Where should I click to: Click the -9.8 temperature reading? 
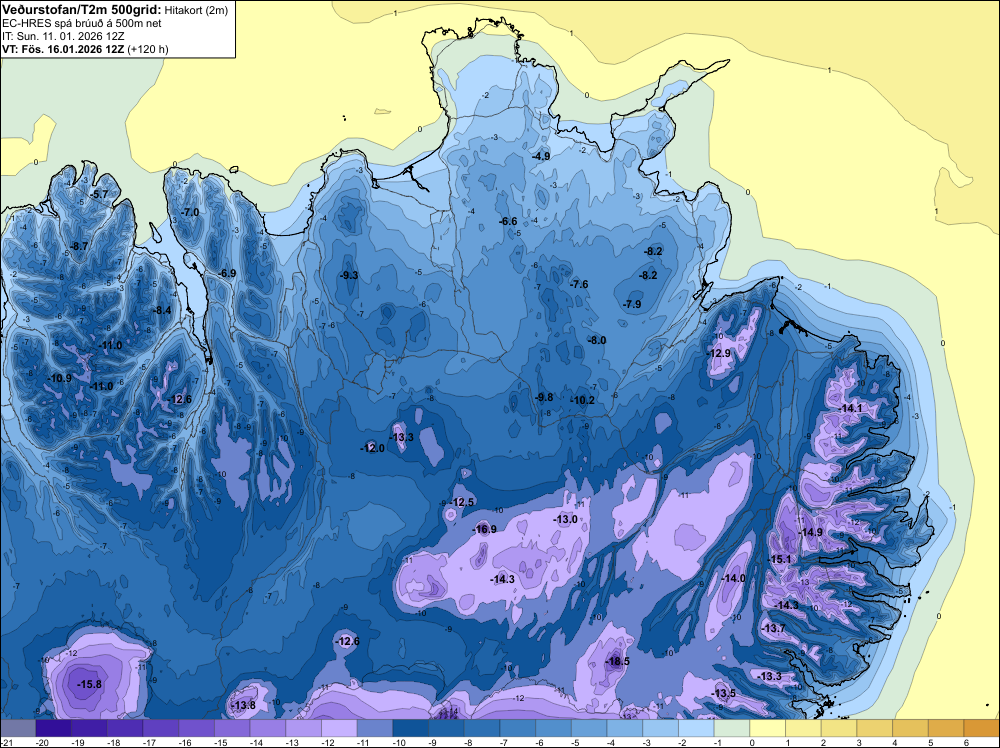544,397
